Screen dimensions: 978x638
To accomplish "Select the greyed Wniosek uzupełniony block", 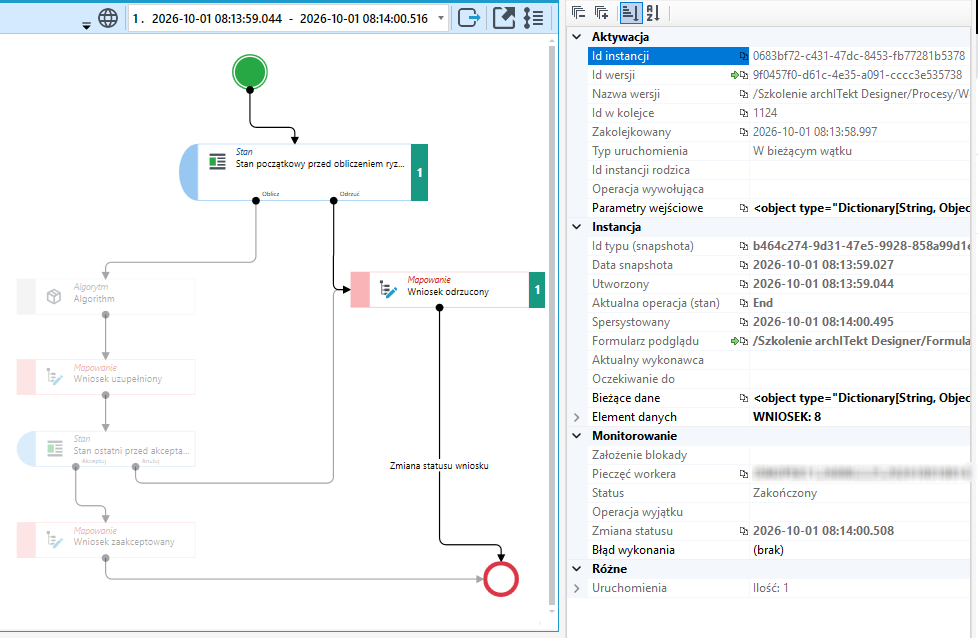I will click(x=106, y=377).
